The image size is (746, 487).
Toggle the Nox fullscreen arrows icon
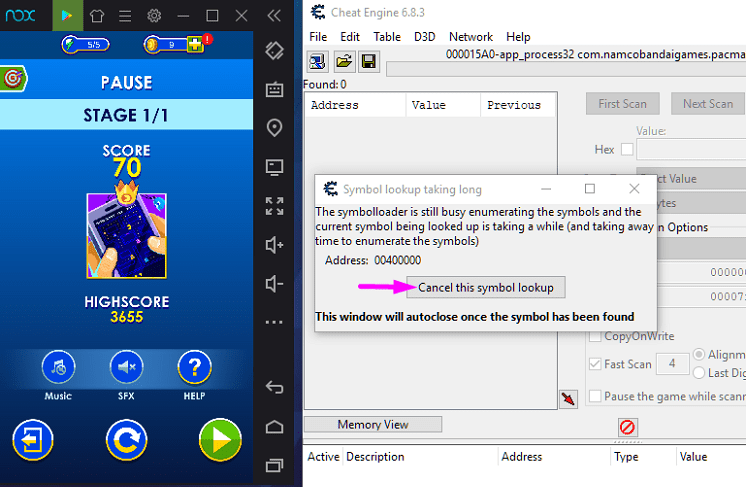275,206
